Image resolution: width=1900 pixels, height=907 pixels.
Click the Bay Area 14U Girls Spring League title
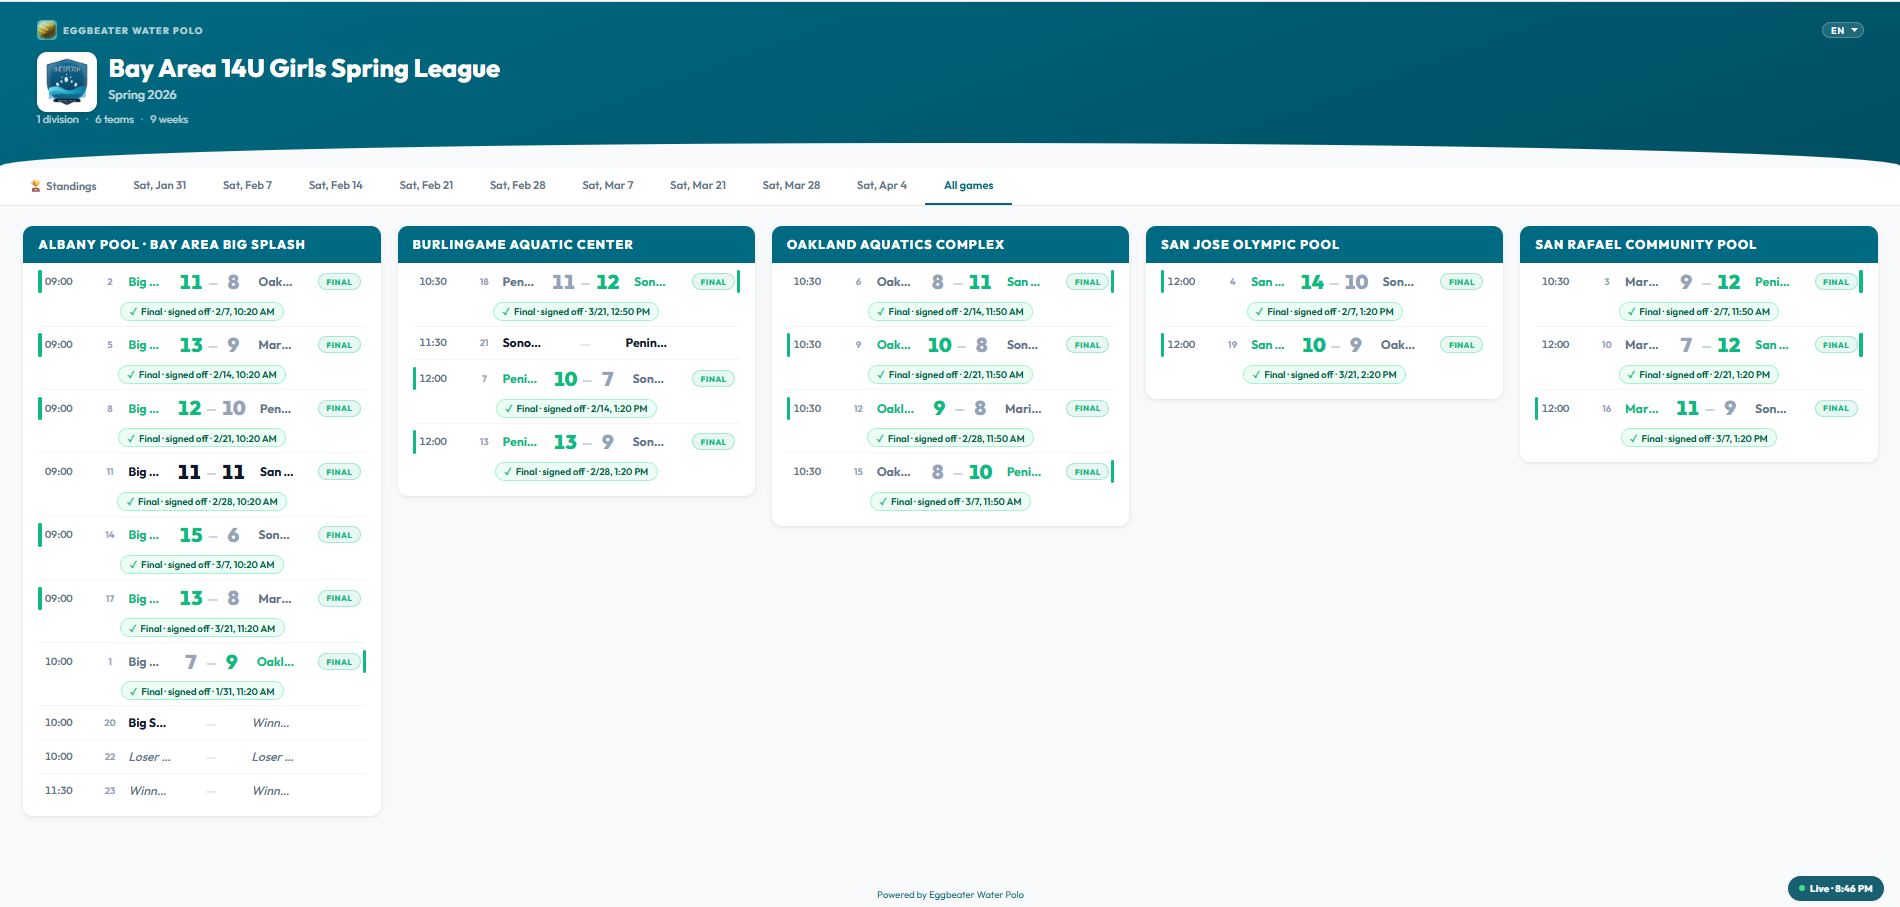point(304,69)
